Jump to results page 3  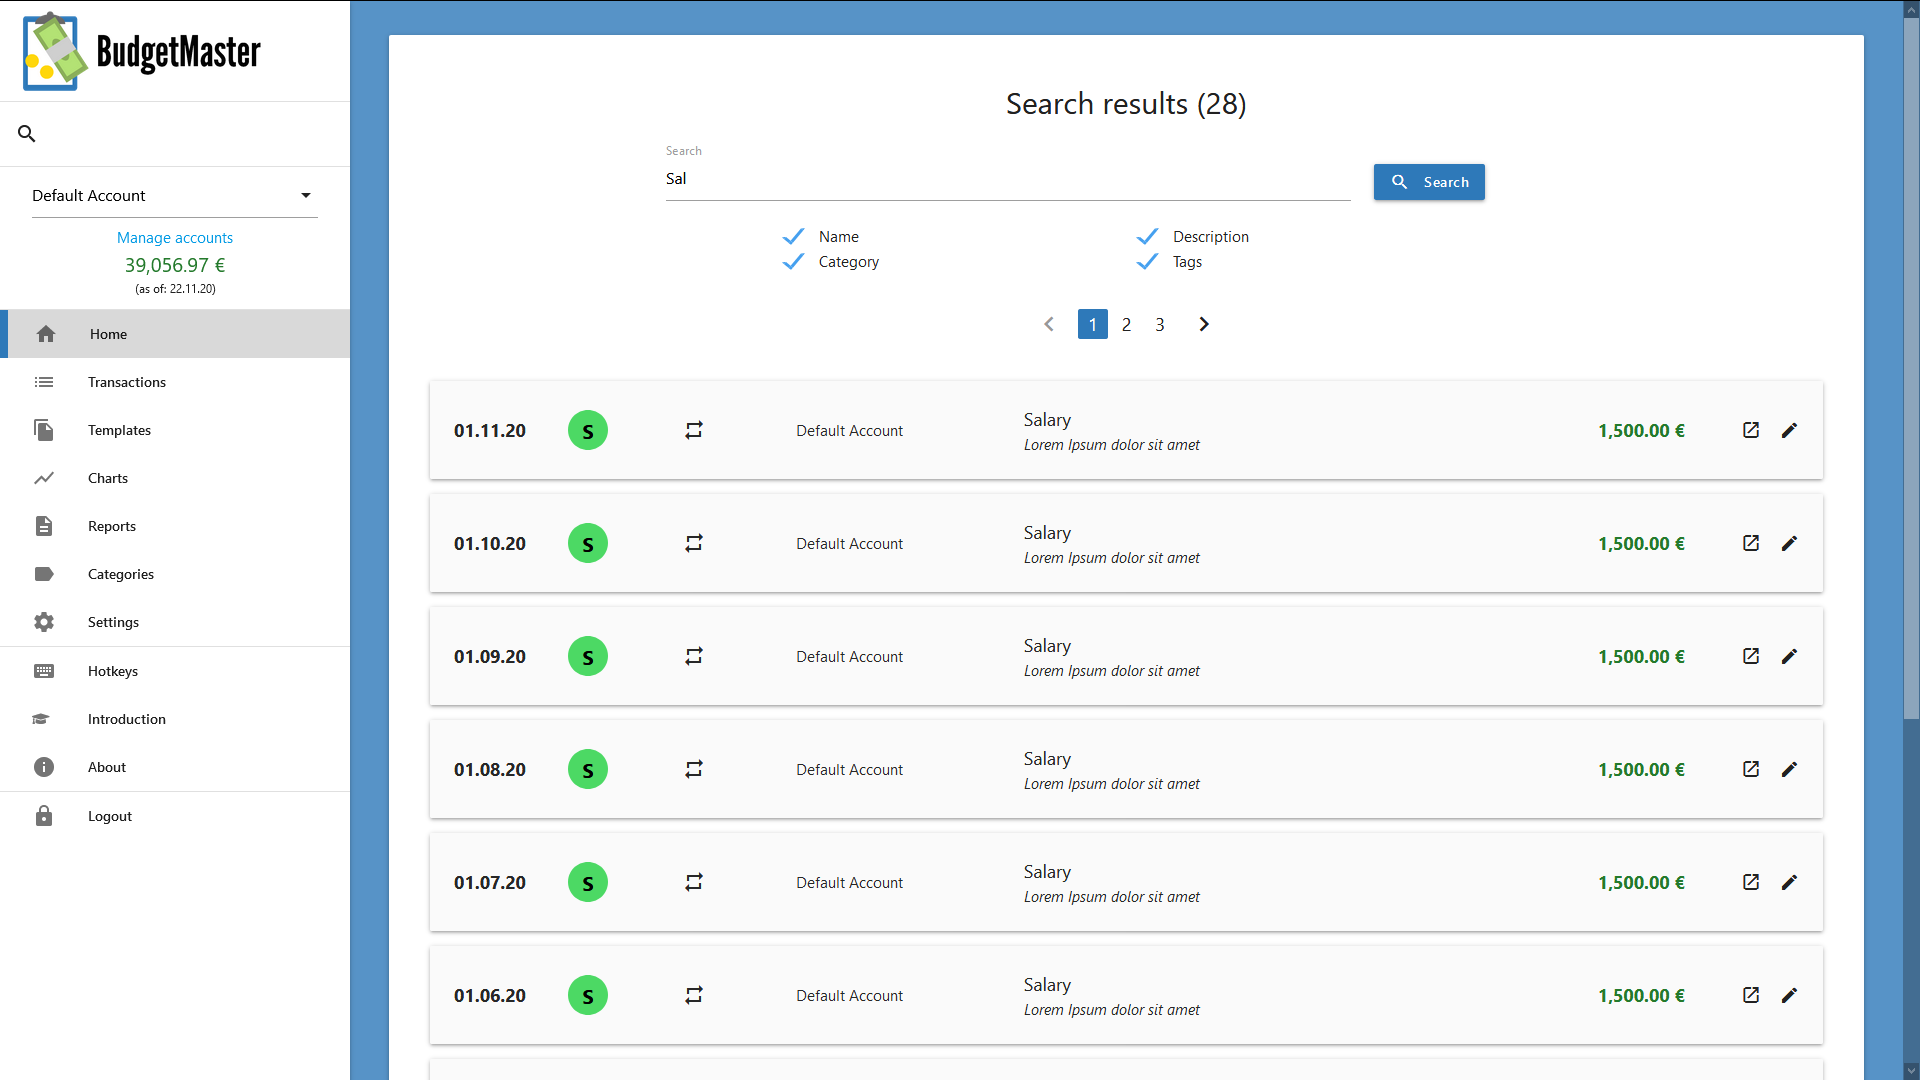pyautogui.click(x=1160, y=324)
